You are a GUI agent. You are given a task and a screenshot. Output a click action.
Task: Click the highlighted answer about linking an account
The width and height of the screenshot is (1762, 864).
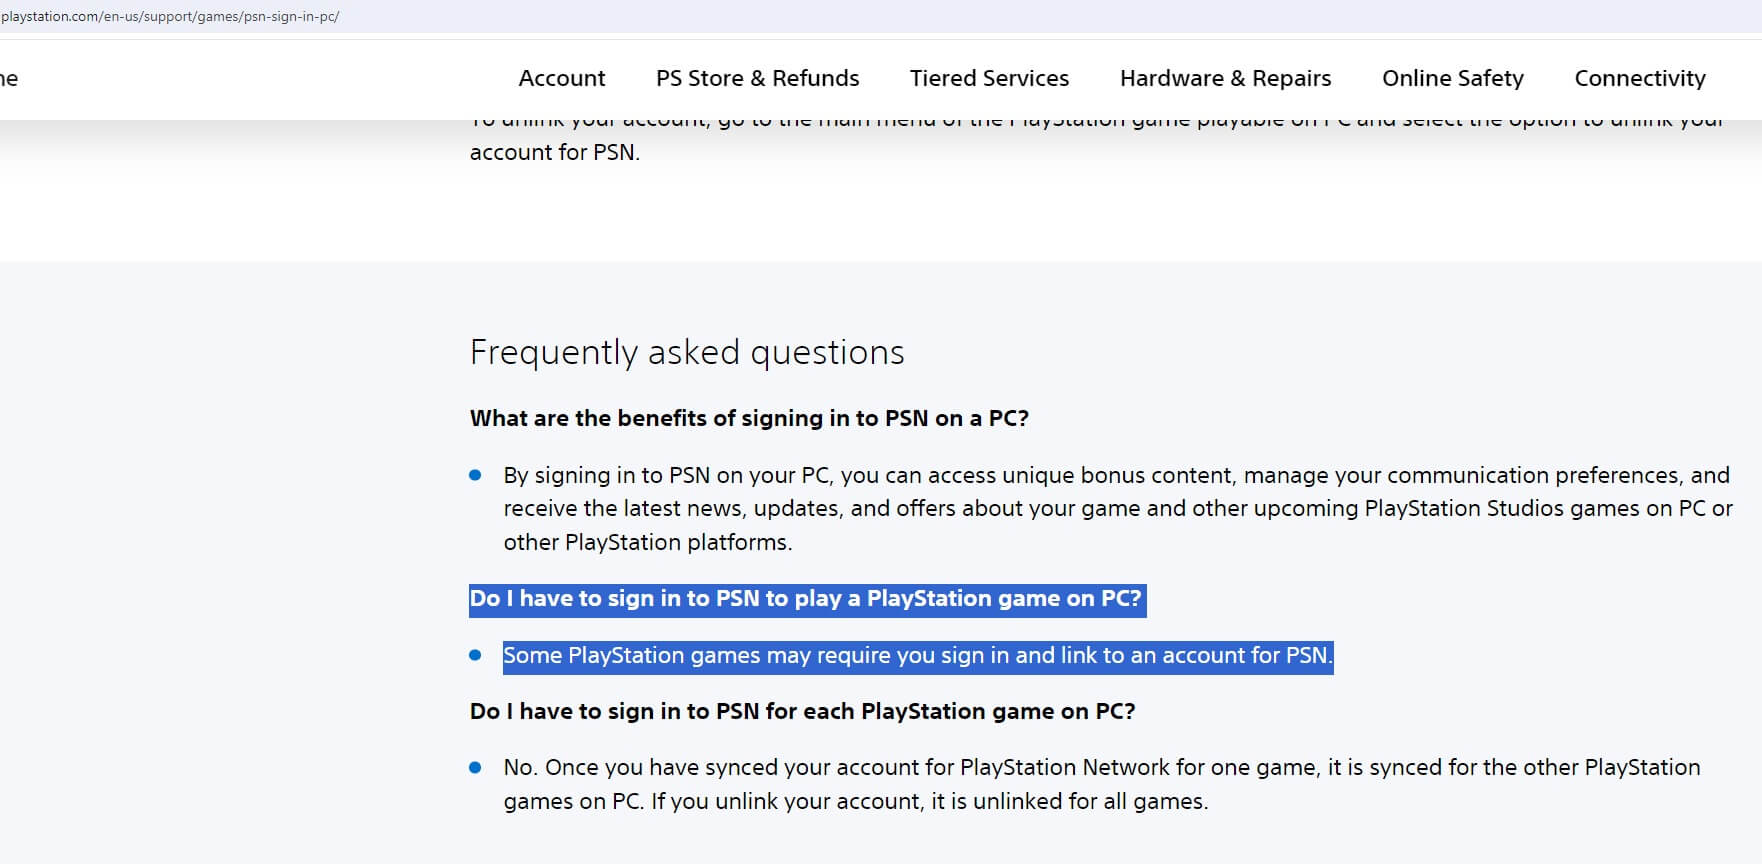tap(917, 656)
